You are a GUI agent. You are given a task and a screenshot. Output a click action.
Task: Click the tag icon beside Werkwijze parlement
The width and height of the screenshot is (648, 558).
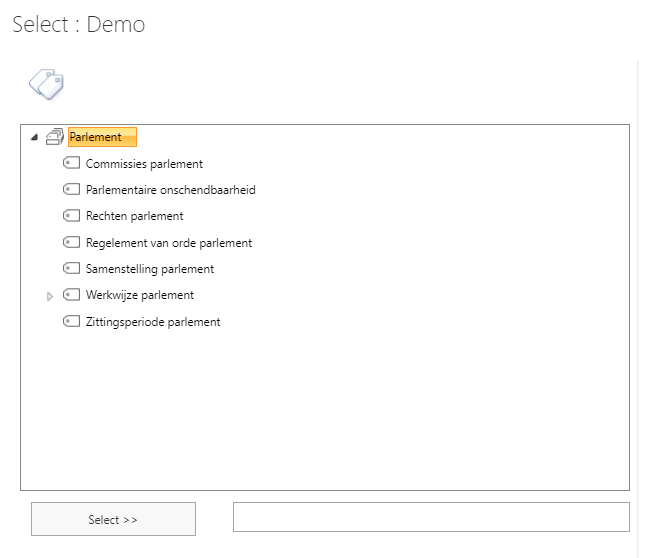pos(71,295)
